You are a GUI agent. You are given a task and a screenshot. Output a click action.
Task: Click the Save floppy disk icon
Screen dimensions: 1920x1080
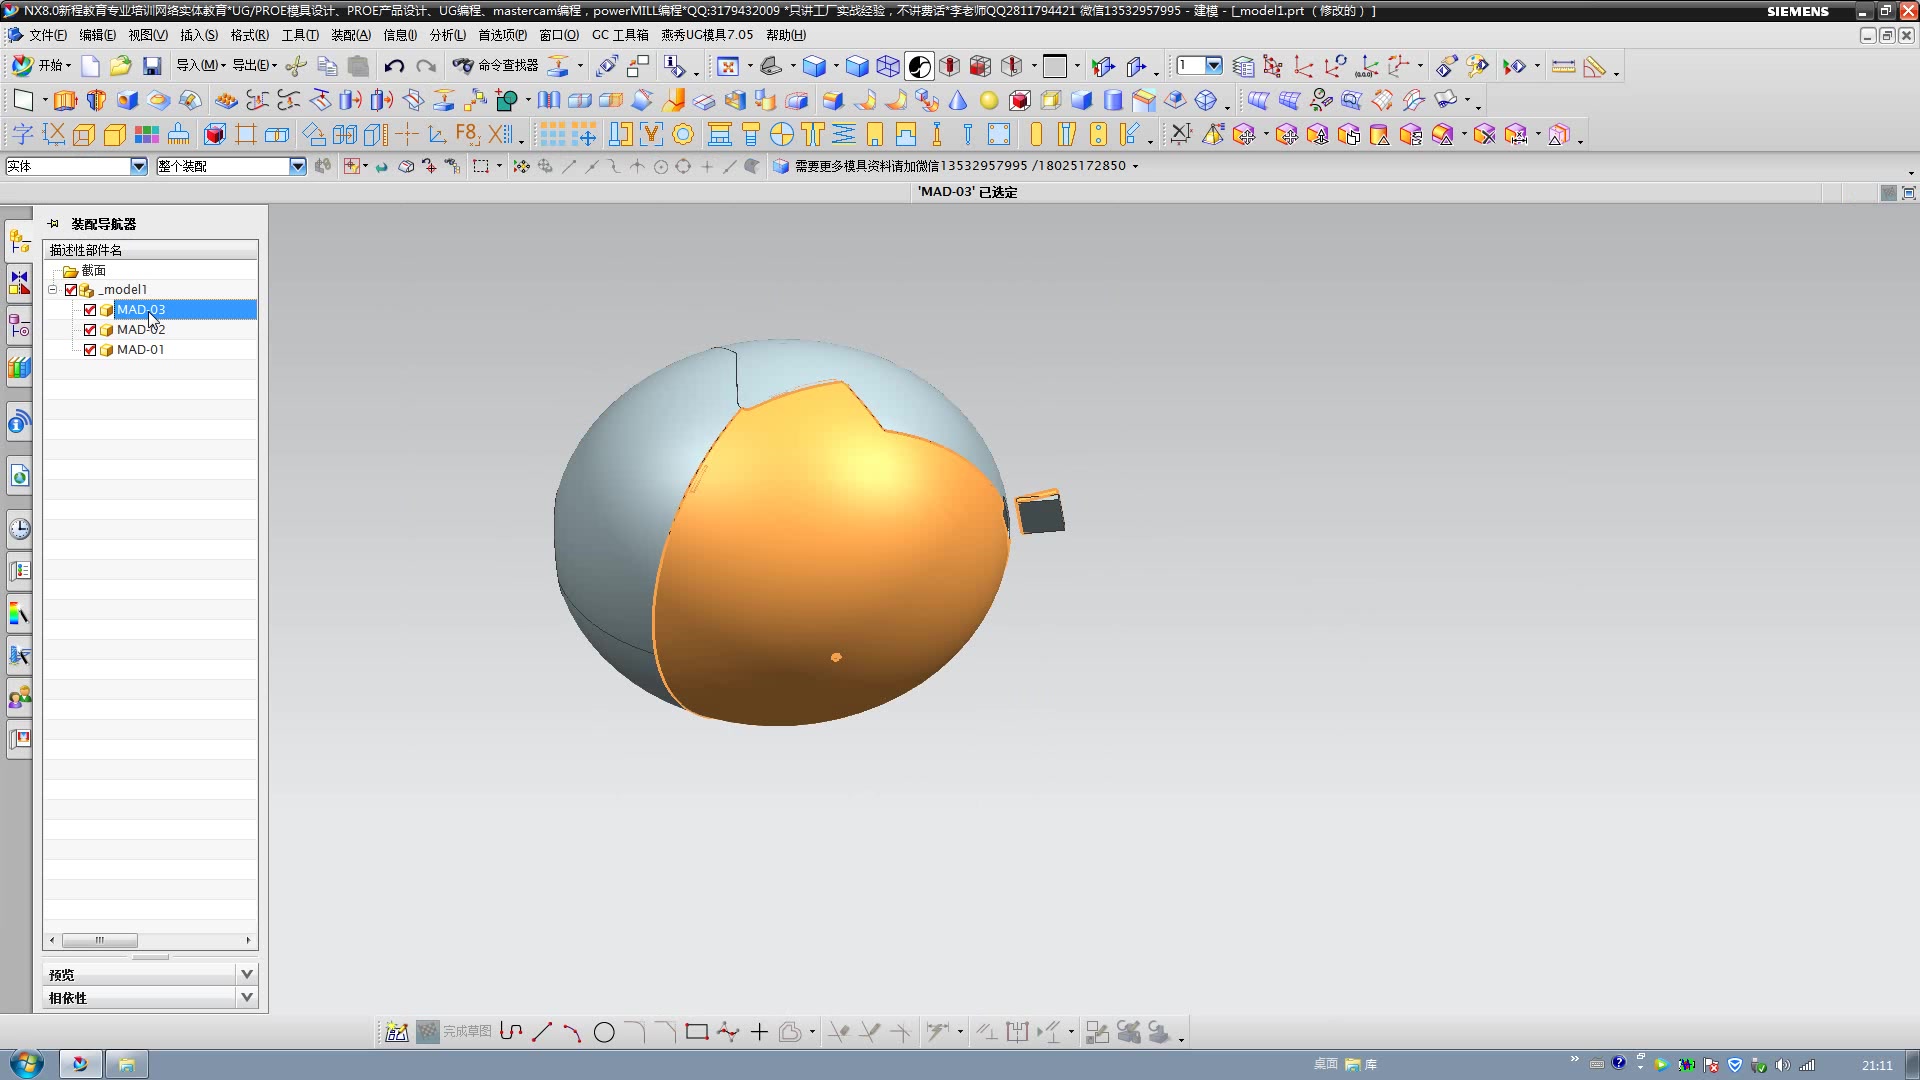point(152,67)
